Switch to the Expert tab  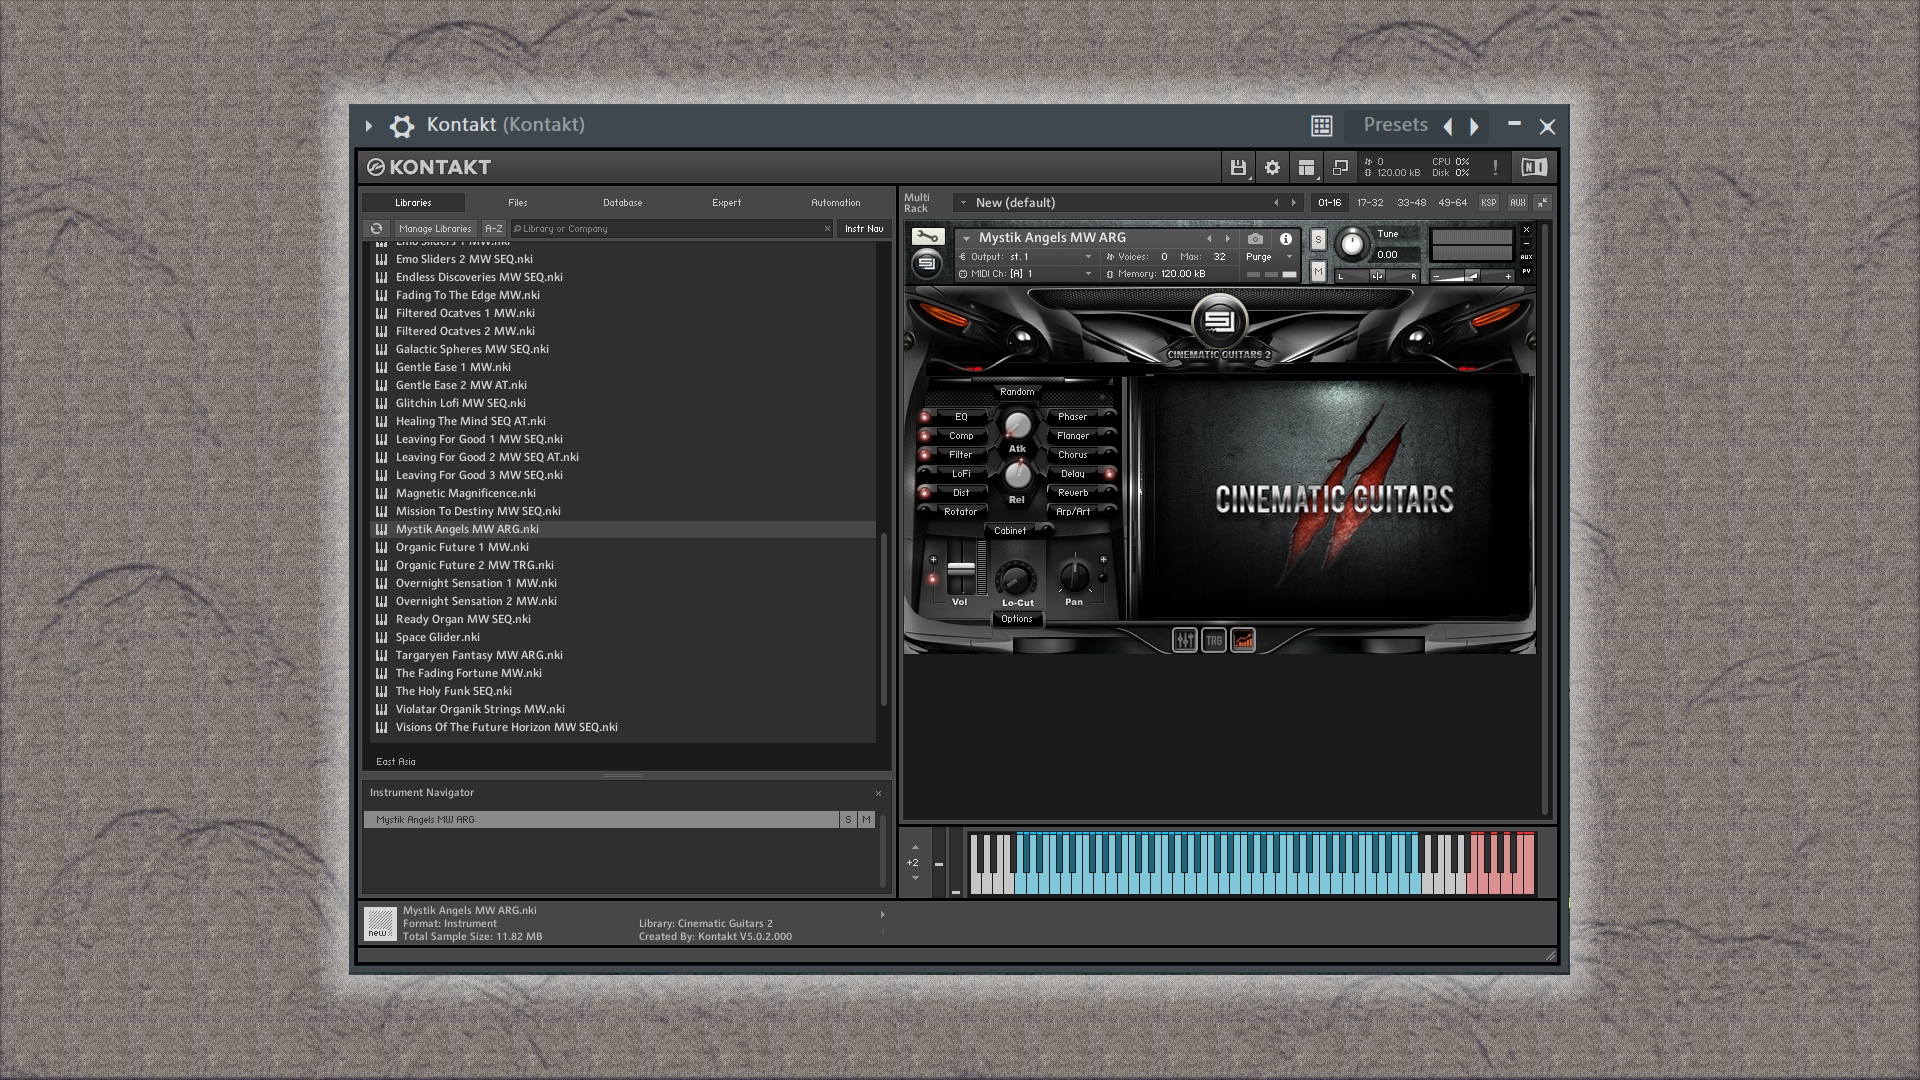pyautogui.click(x=726, y=203)
